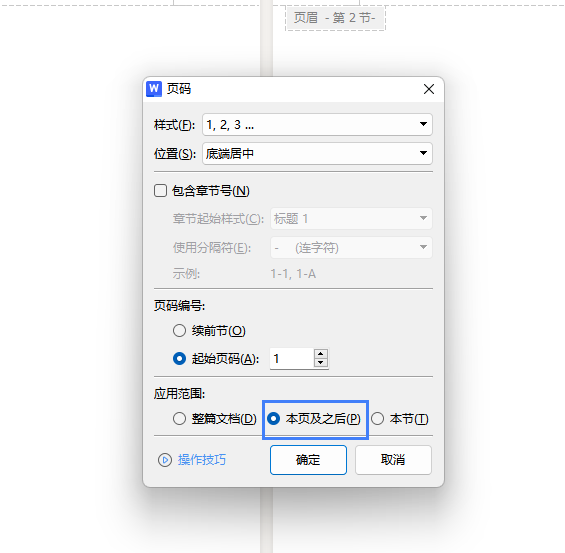The image size is (565, 553).
Task: Increase starting page number with up arrow
Action: click(x=321, y=354)
